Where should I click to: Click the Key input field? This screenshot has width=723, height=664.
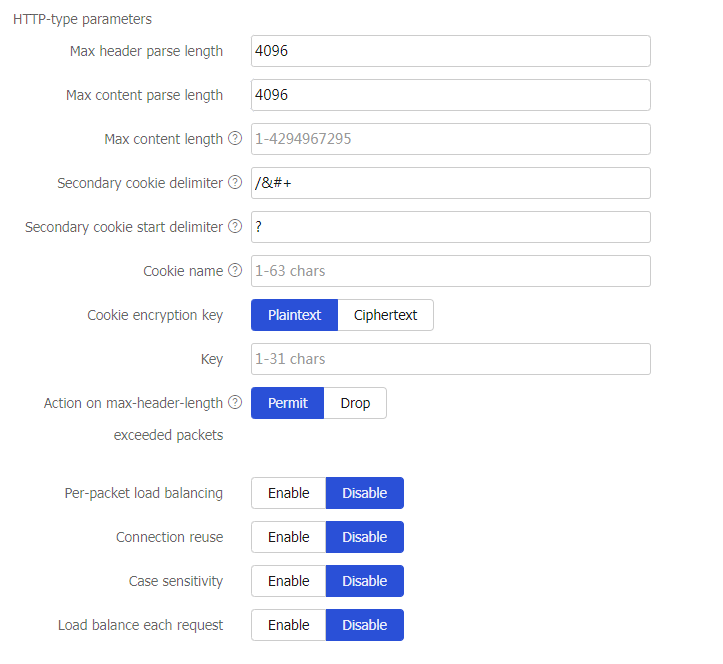(x=450, y=359)
